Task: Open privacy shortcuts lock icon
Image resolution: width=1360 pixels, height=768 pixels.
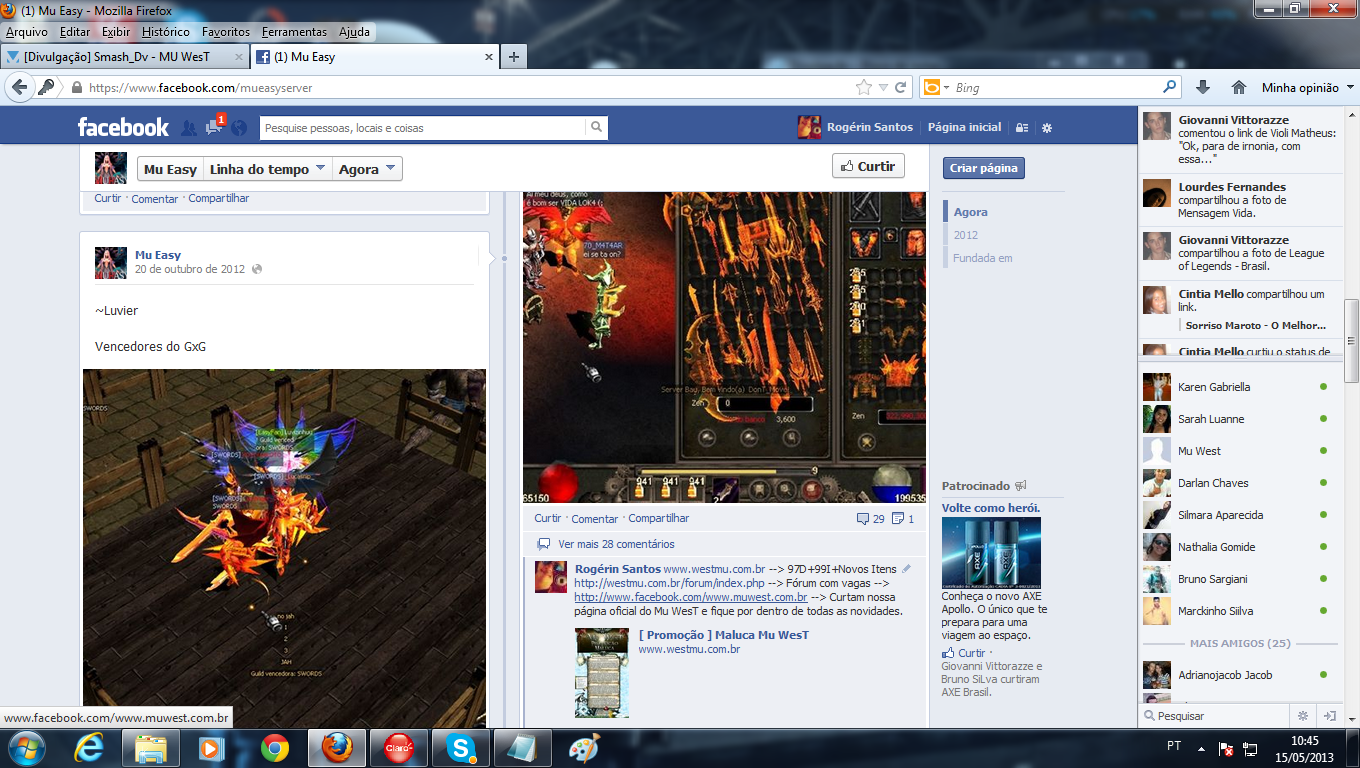Action: (x=1021, y=128)
